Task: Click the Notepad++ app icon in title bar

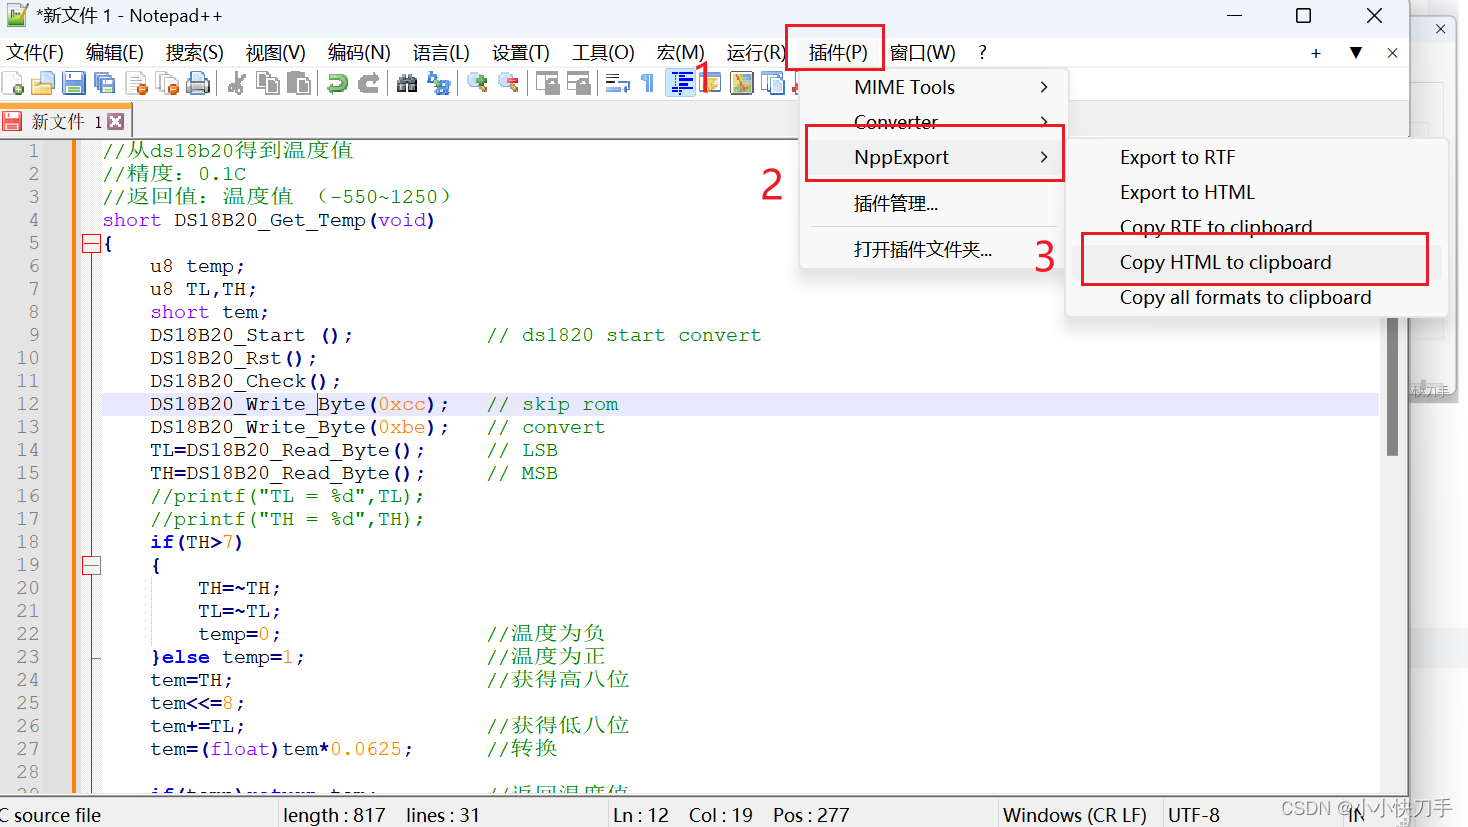Action: click(17, 15)
